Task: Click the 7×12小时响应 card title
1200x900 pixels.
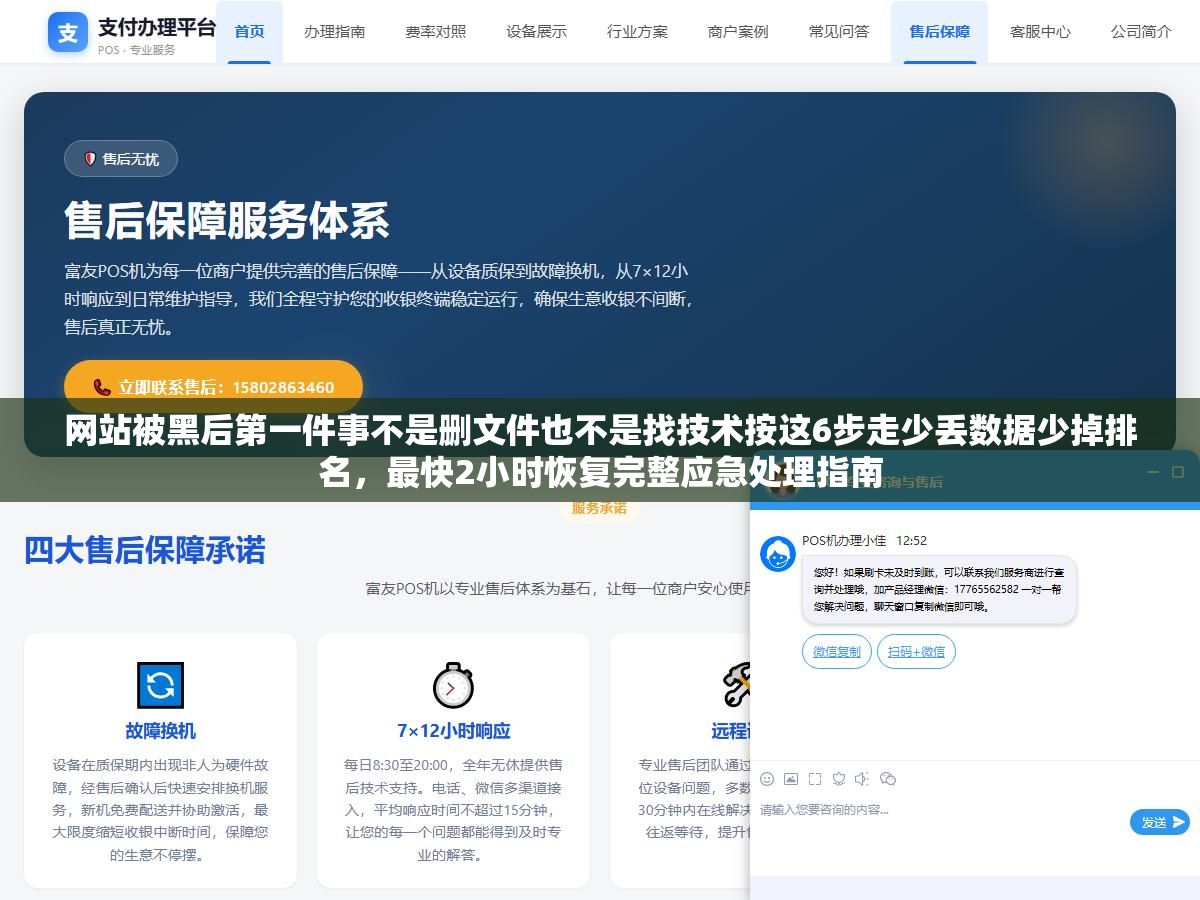Action: click(x=453, y=731)
